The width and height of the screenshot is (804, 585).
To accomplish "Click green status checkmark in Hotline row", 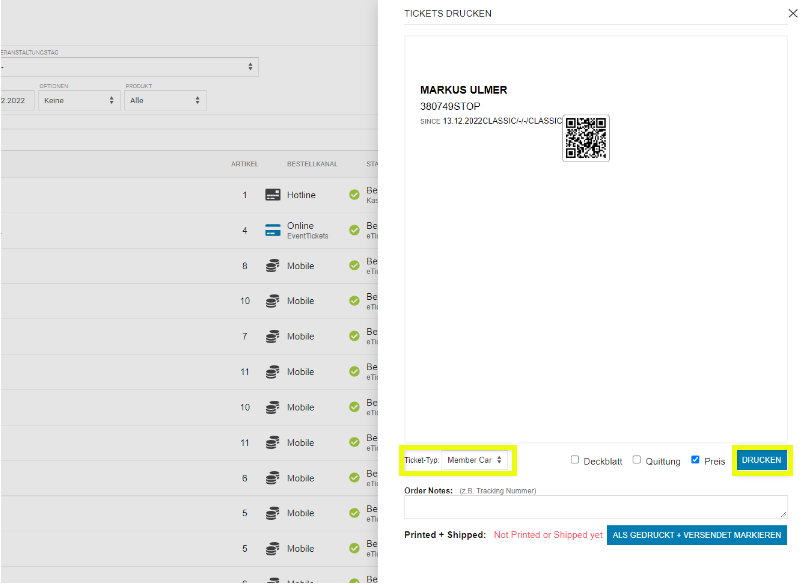I will [354, 195].
